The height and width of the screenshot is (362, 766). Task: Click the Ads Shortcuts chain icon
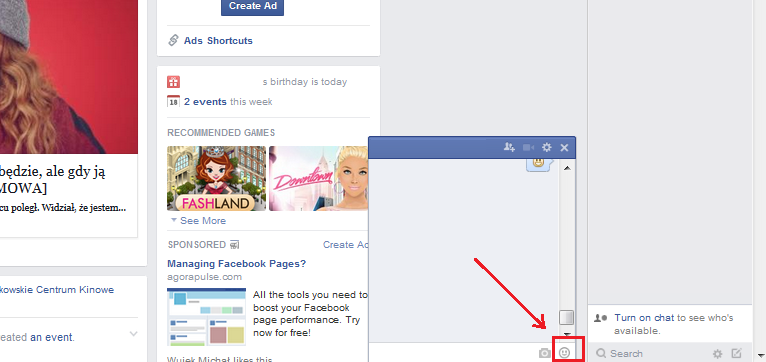173,40
